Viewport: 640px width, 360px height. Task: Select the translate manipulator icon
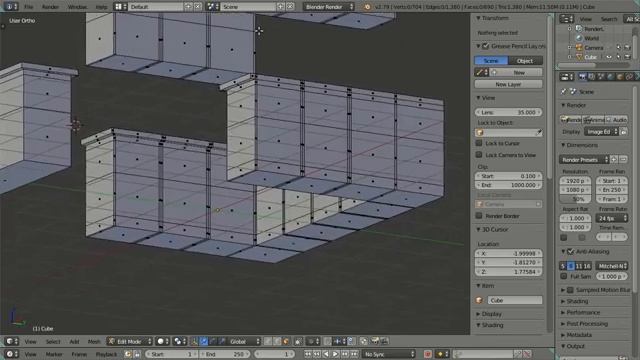(x=204, y=341)
